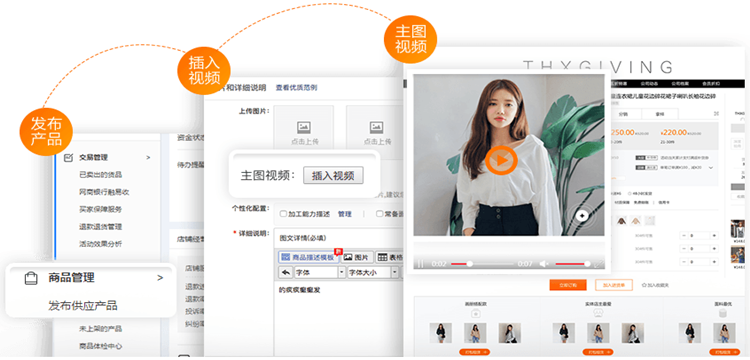750x360 pixels.
Task: Open fullscreen from the video control bar
Action: click(598, 264)
